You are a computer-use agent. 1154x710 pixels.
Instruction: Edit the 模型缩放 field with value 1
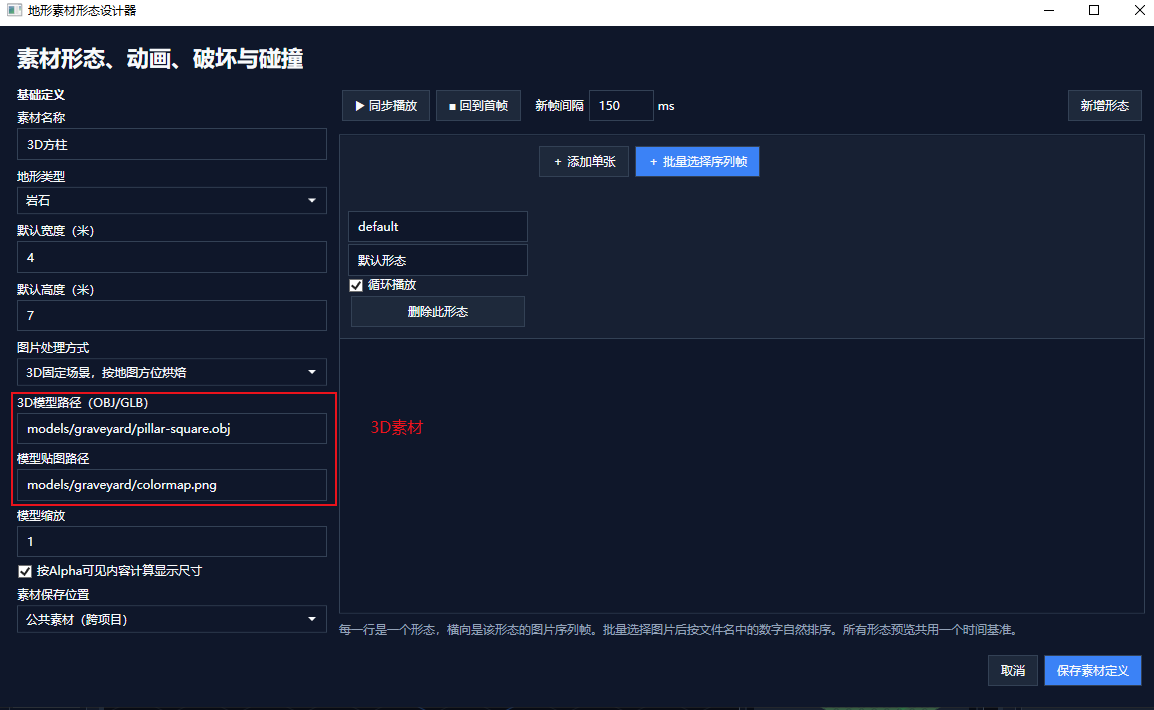coord(171,542)
